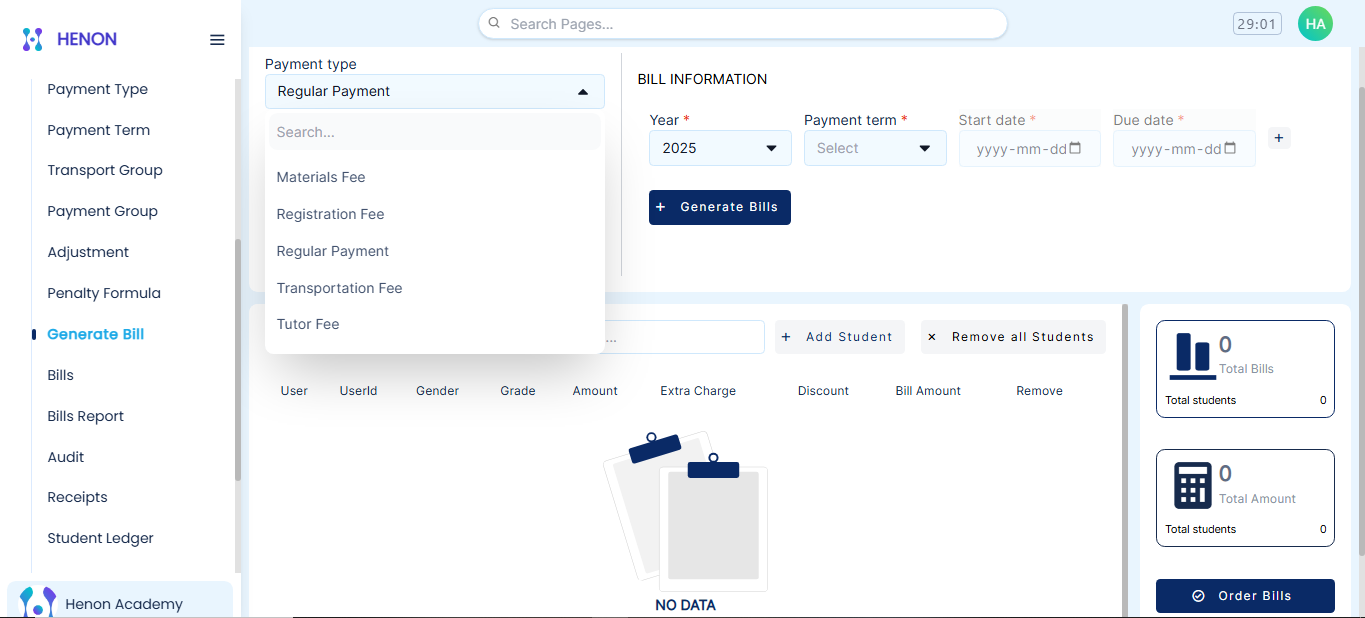Open the Start date calendar picker icon

click(1075, 148)
